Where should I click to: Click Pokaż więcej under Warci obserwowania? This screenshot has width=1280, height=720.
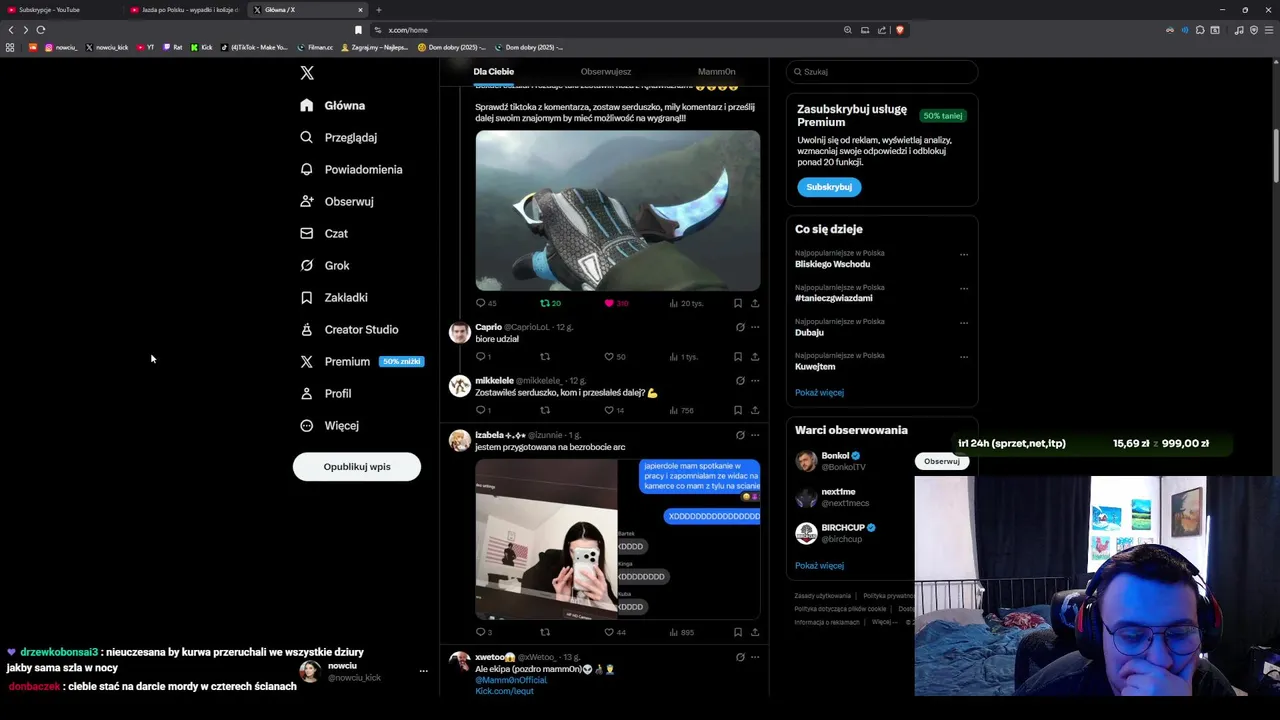tap(819, 565)
